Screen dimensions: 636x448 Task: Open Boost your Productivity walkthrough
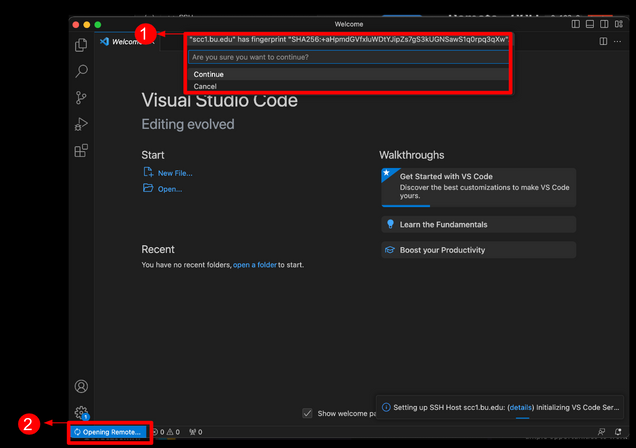479,250
